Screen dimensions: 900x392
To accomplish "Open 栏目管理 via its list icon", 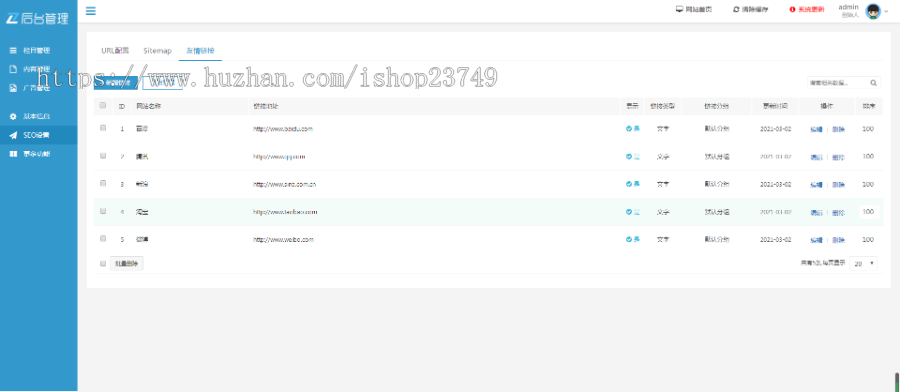I will 13,51.
